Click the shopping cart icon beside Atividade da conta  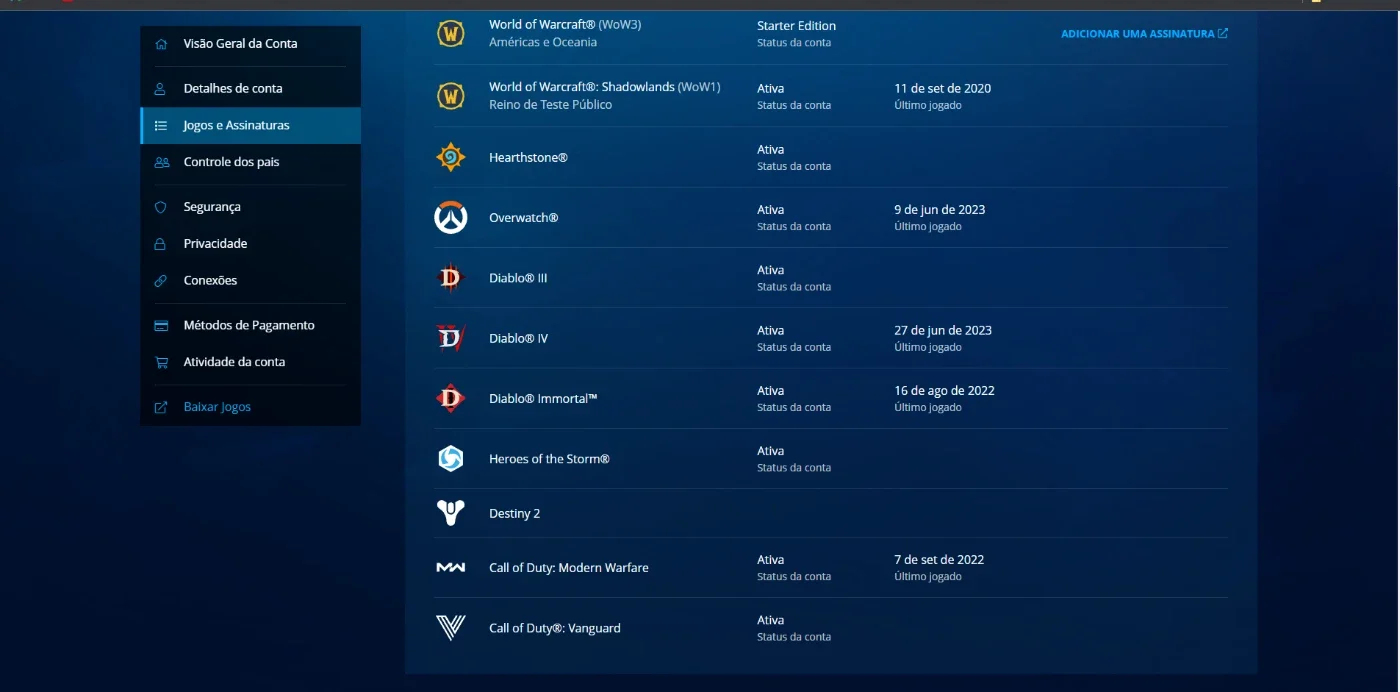click(x=161, y=363)
